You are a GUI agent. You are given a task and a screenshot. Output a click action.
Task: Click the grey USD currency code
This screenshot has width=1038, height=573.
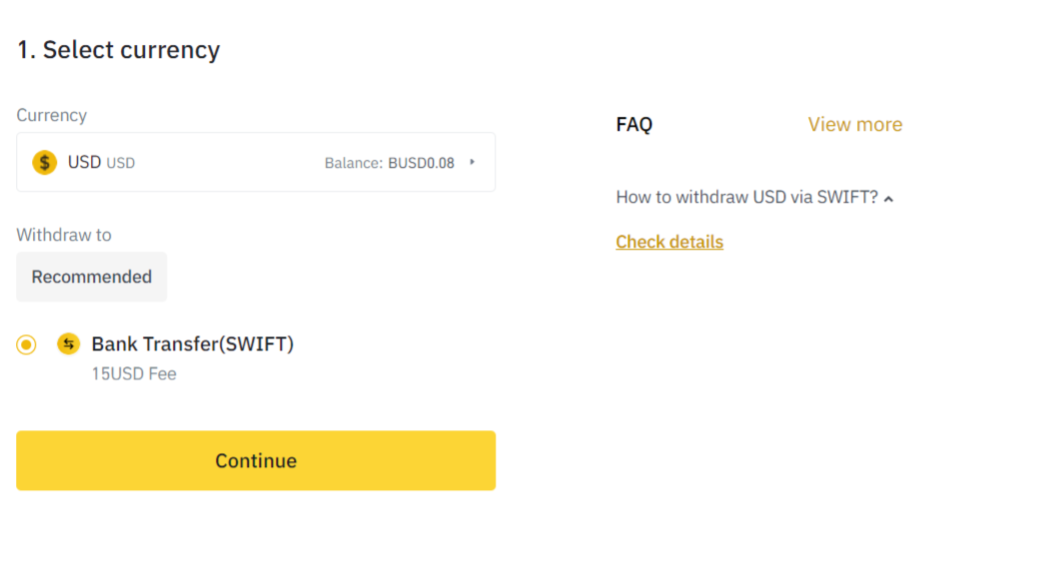point(120,163)
